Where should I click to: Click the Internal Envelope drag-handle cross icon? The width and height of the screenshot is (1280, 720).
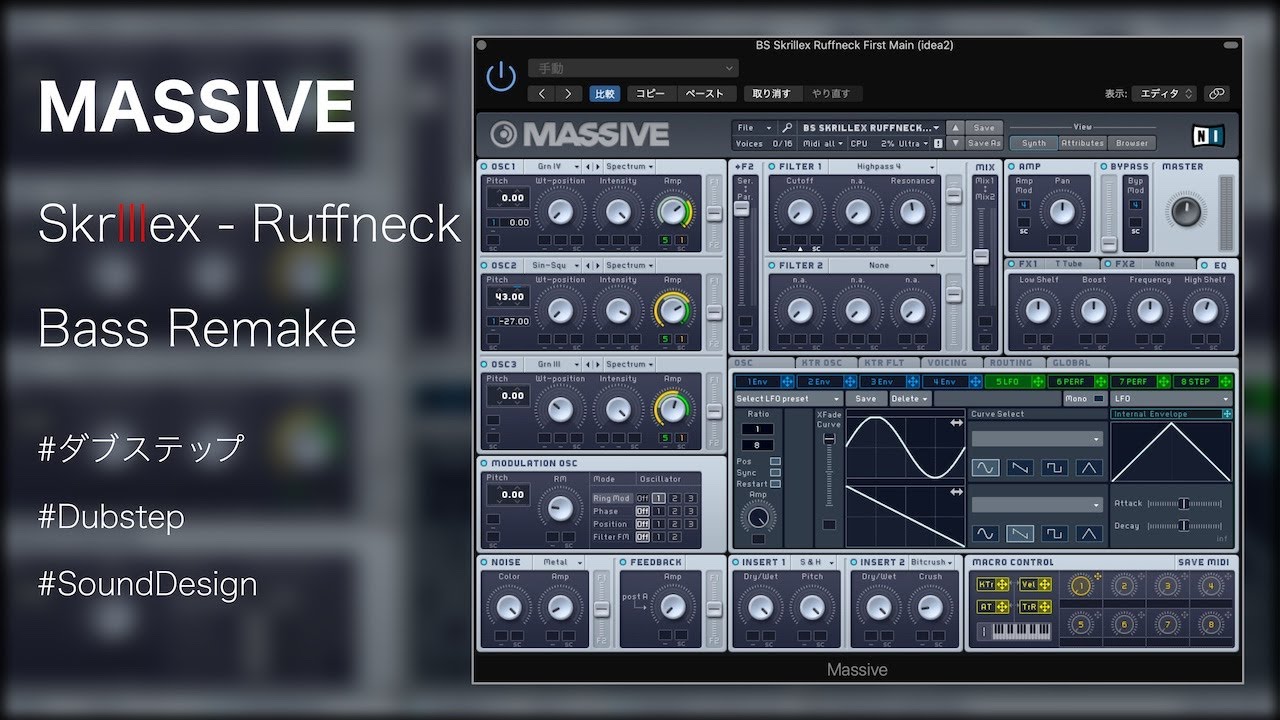click(1227, 414)
